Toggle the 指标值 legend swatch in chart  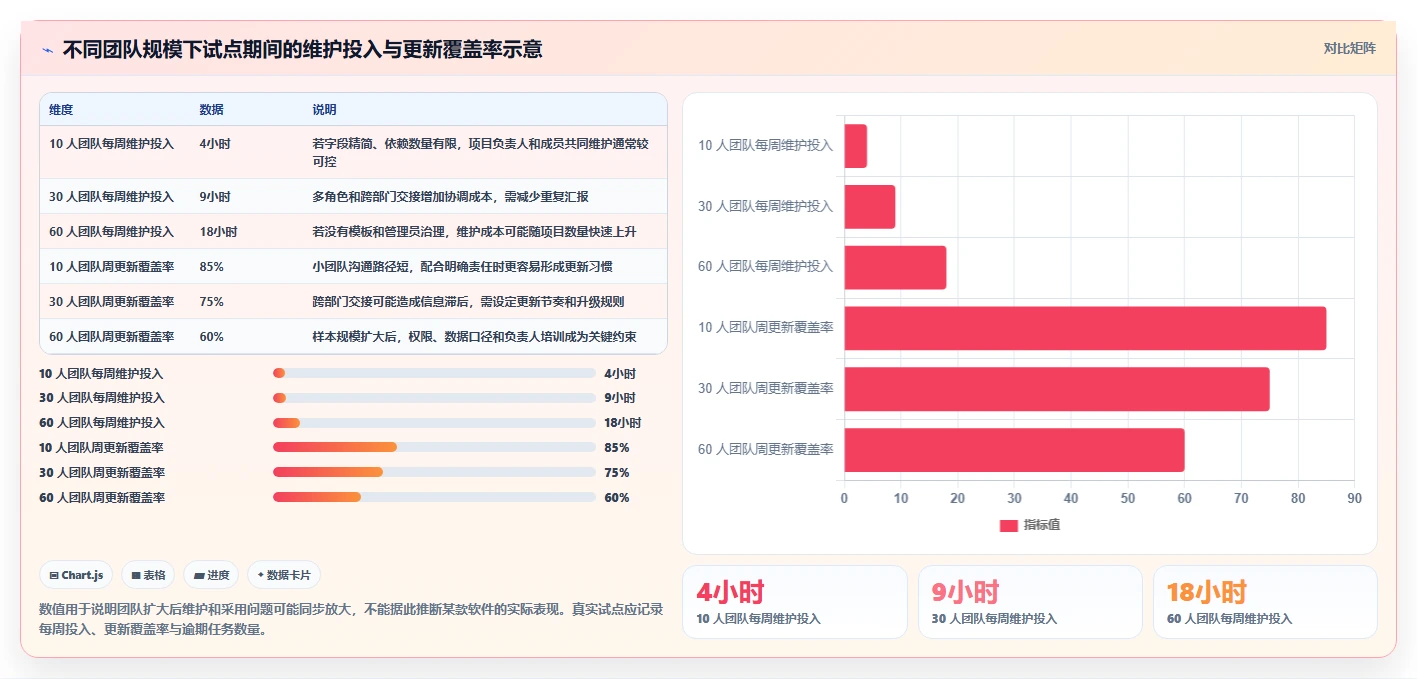click(x=1009, y=525)
